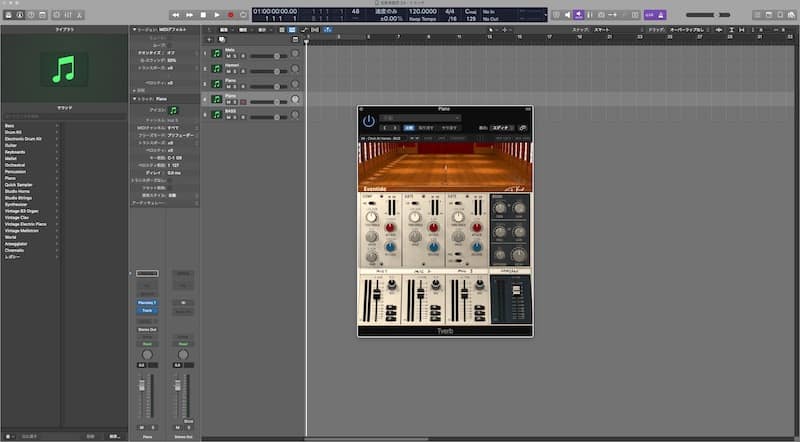The width and height of the screenshot is (800, 442).
Task: Toggle the Library panel button
Action: point(8,15)
